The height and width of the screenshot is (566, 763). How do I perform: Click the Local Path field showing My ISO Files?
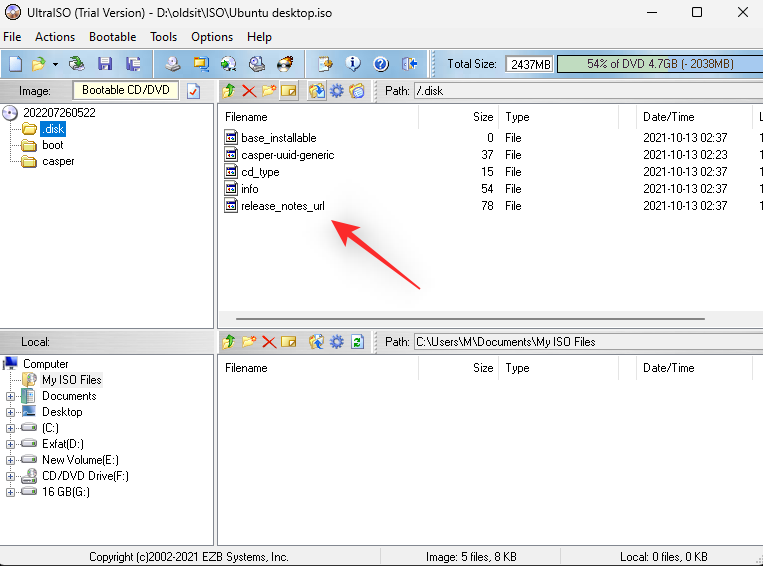pyautogui.click(x=588, y=342)
